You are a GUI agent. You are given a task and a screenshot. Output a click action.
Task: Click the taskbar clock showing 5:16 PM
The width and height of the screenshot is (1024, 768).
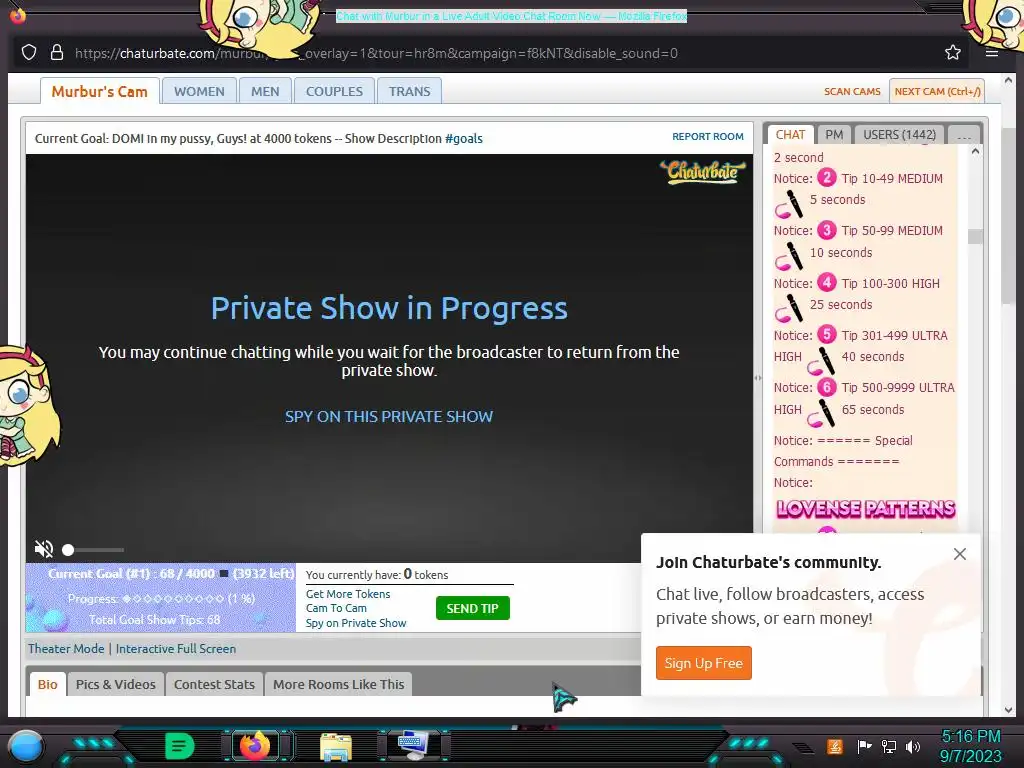970,746
